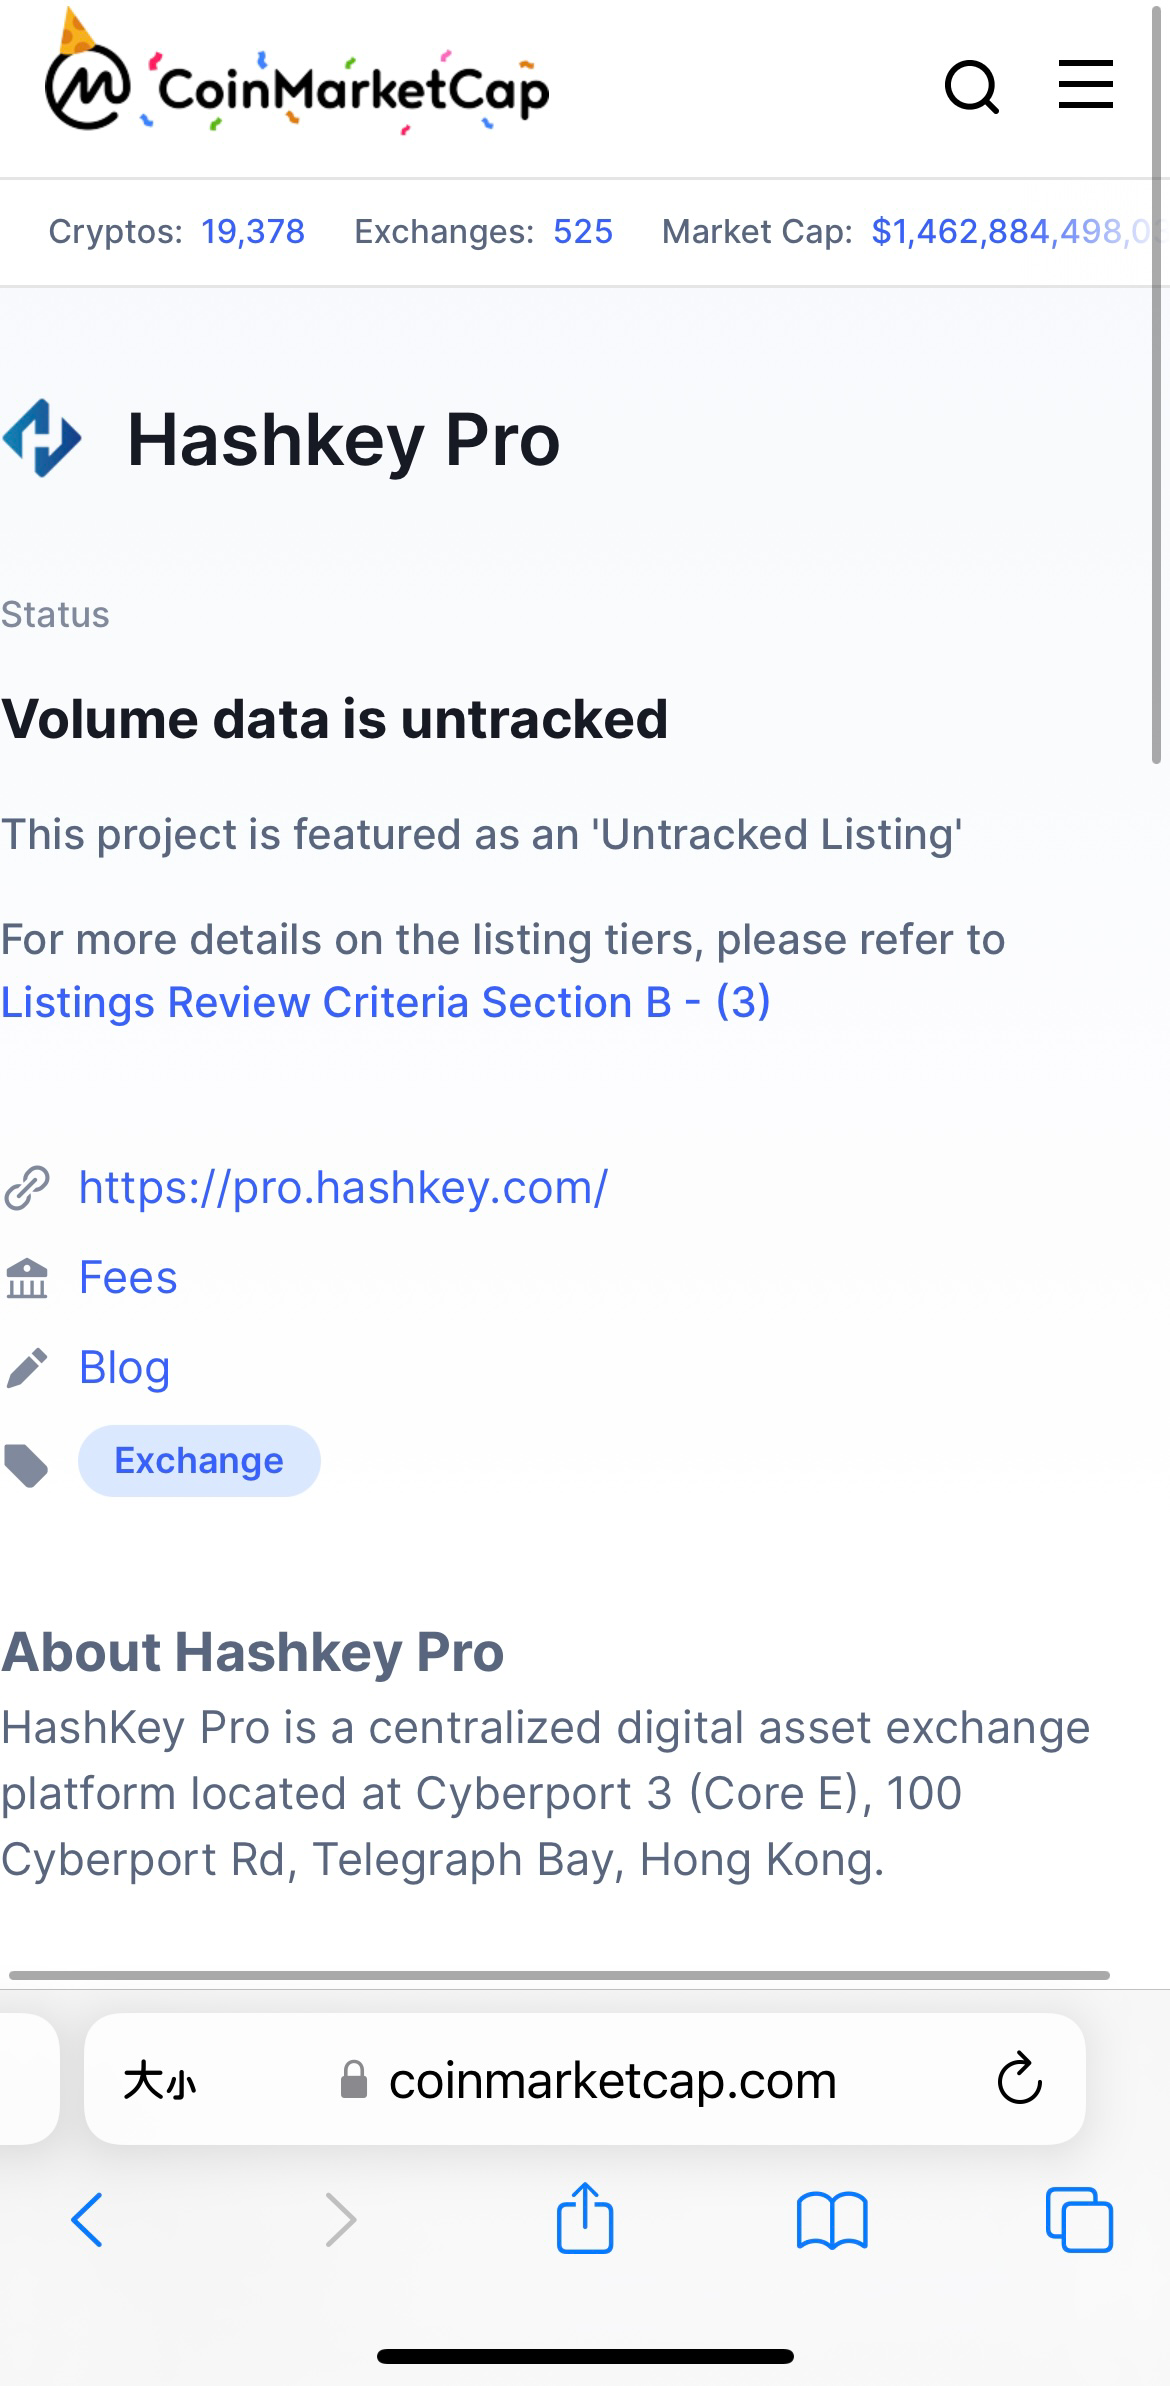Open the 525 Exchanges list
Image resolution: width=1170 pixels, height=2386 pixels.
[583, 232]
